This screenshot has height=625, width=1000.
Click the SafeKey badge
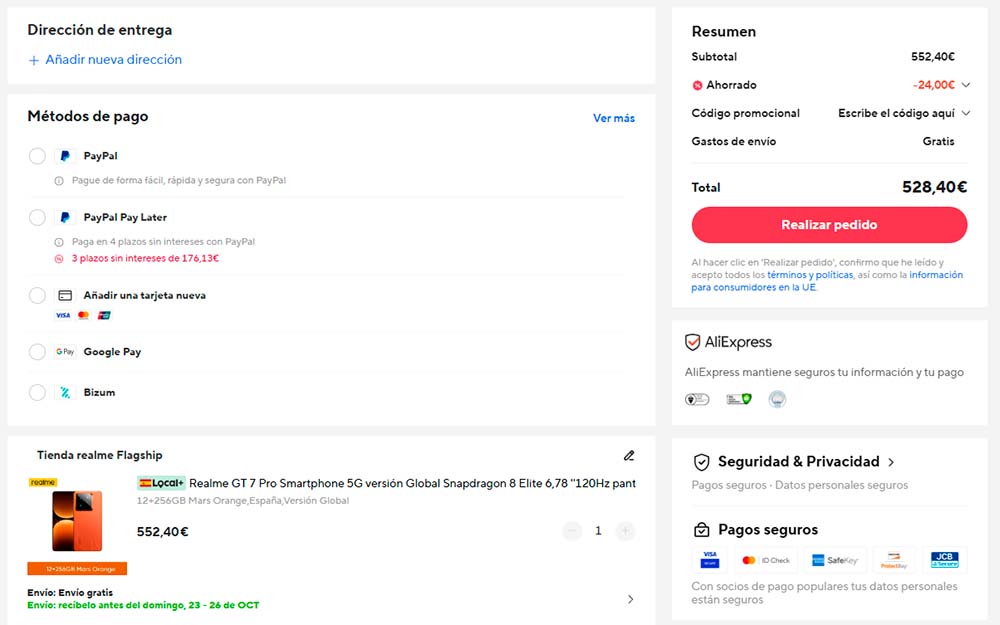838,560
